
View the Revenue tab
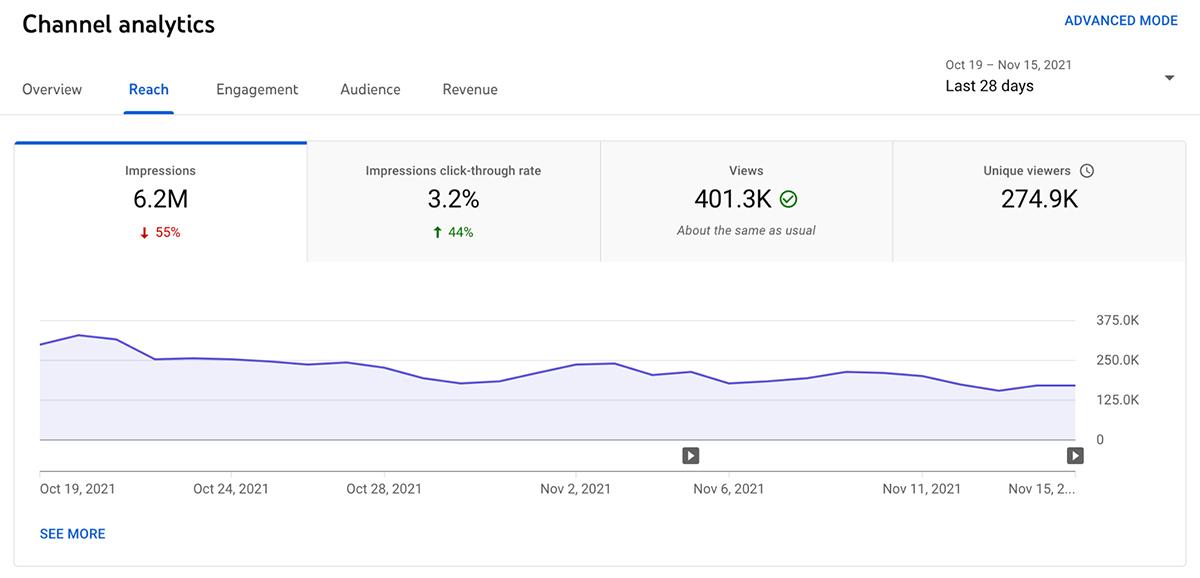click(470, 89)
